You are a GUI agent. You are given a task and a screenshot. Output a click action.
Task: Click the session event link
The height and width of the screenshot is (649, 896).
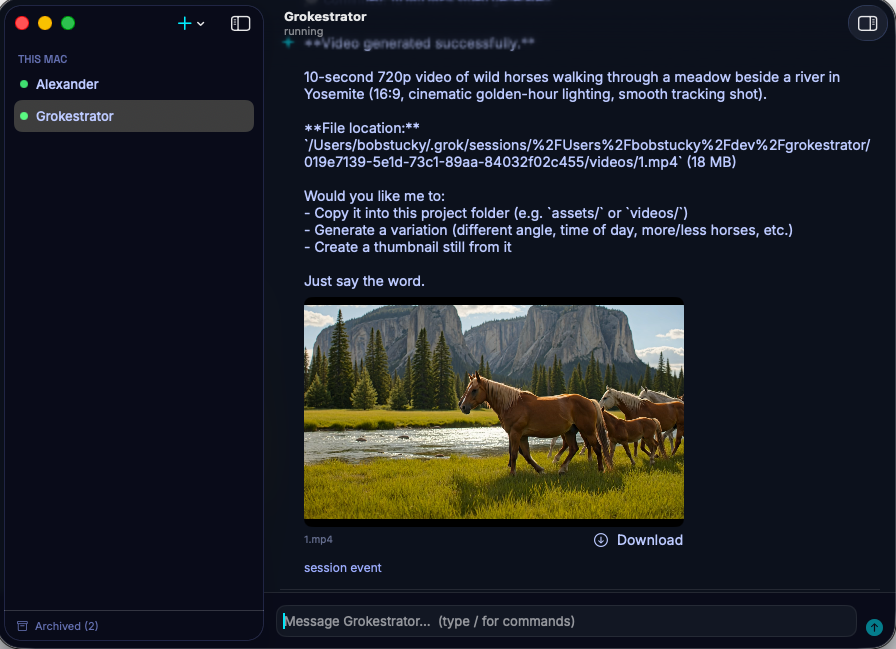click(342, 568)
